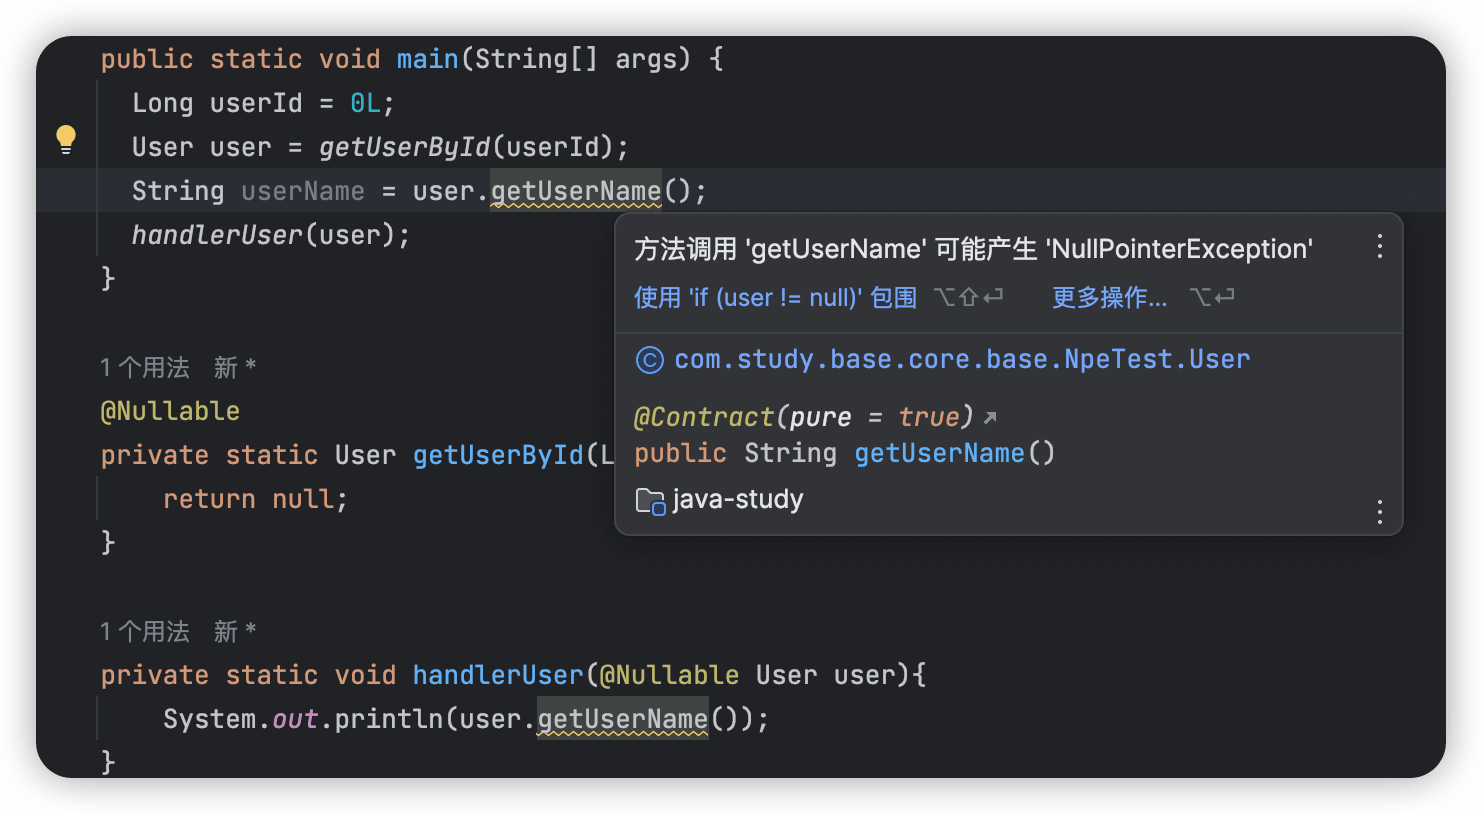Click the main method name
Screen dimensions: 1482x814
coord(427,59)
